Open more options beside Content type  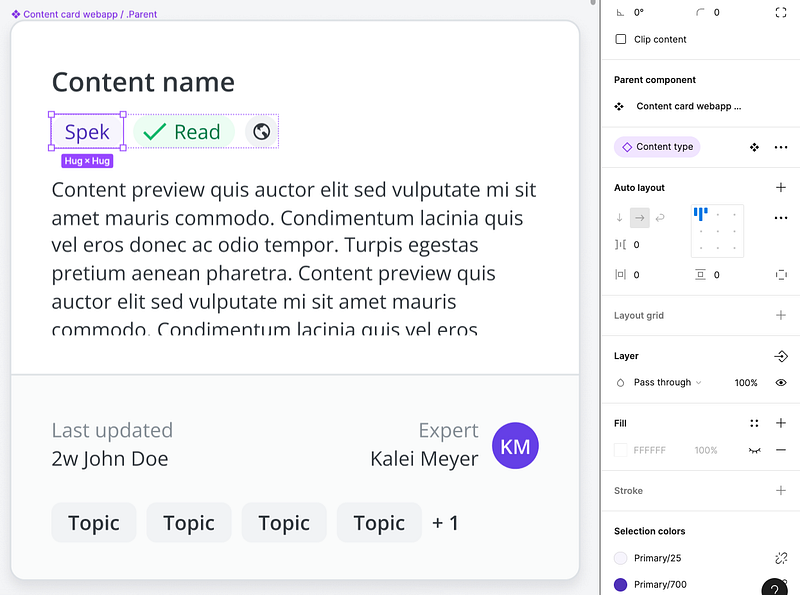coord(781,147)
